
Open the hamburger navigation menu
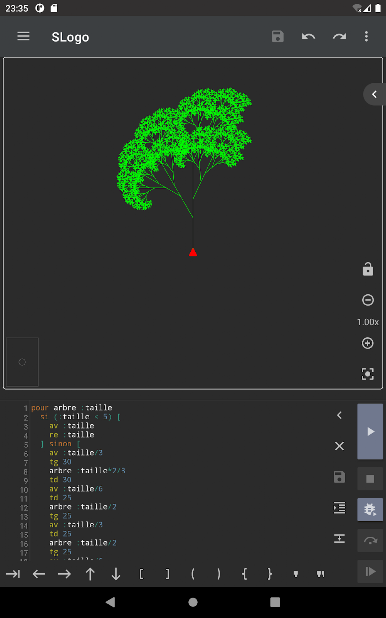(23, 37)
